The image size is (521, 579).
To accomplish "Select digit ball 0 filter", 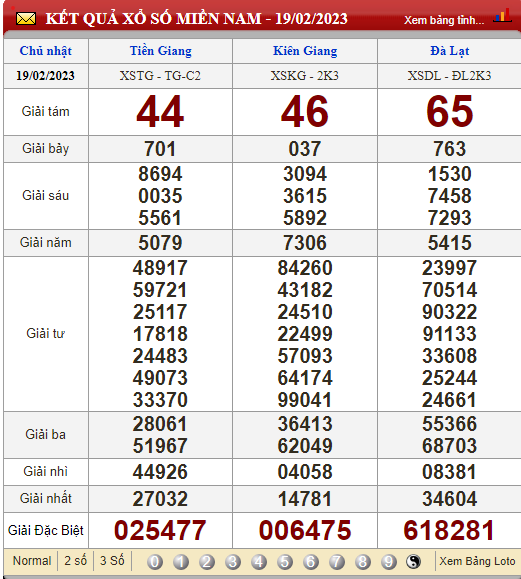I will (x=155, y=562).
